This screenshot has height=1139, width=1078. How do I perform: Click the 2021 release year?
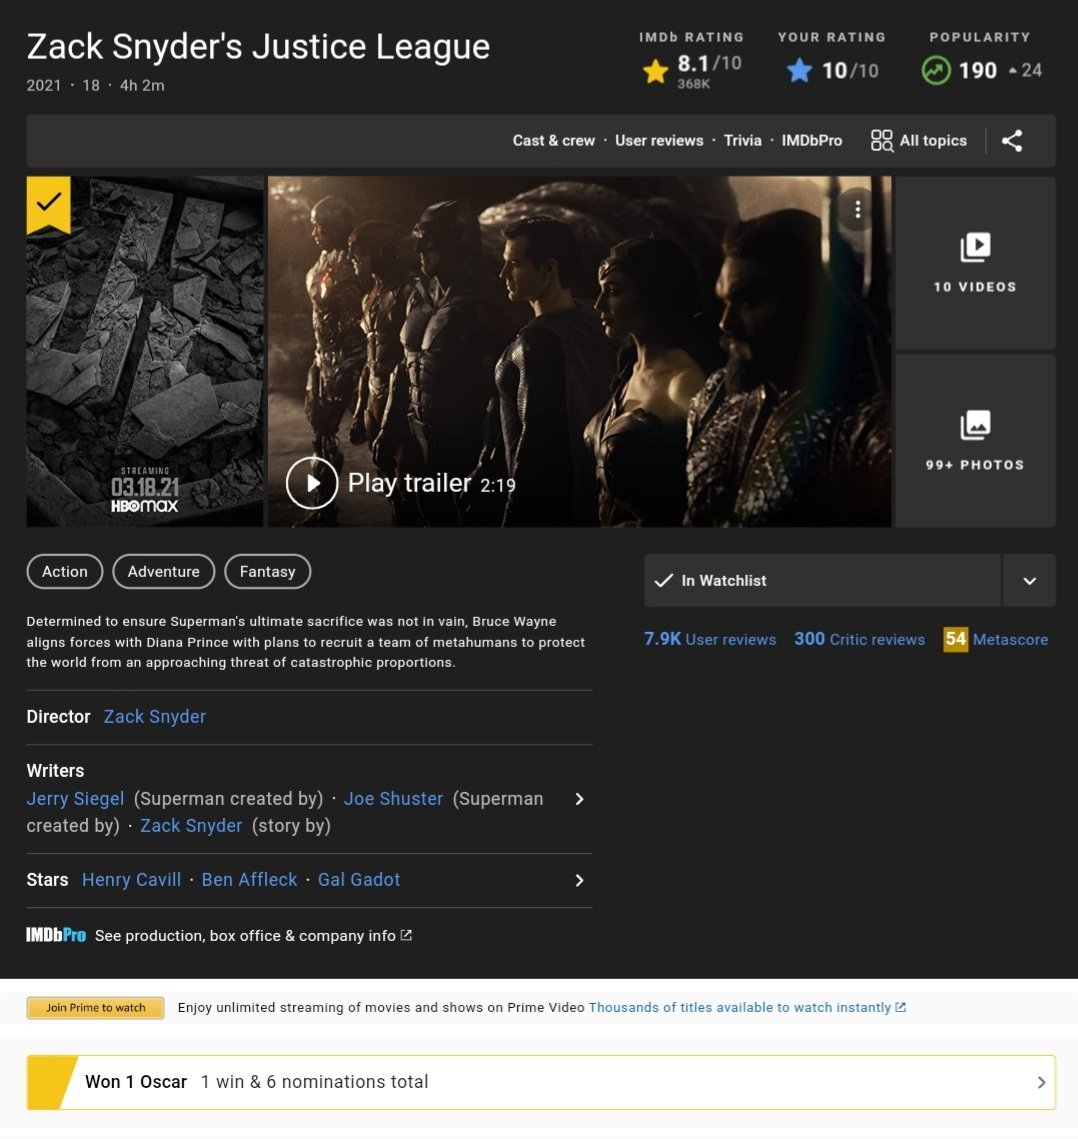click(x=44, y=86)
